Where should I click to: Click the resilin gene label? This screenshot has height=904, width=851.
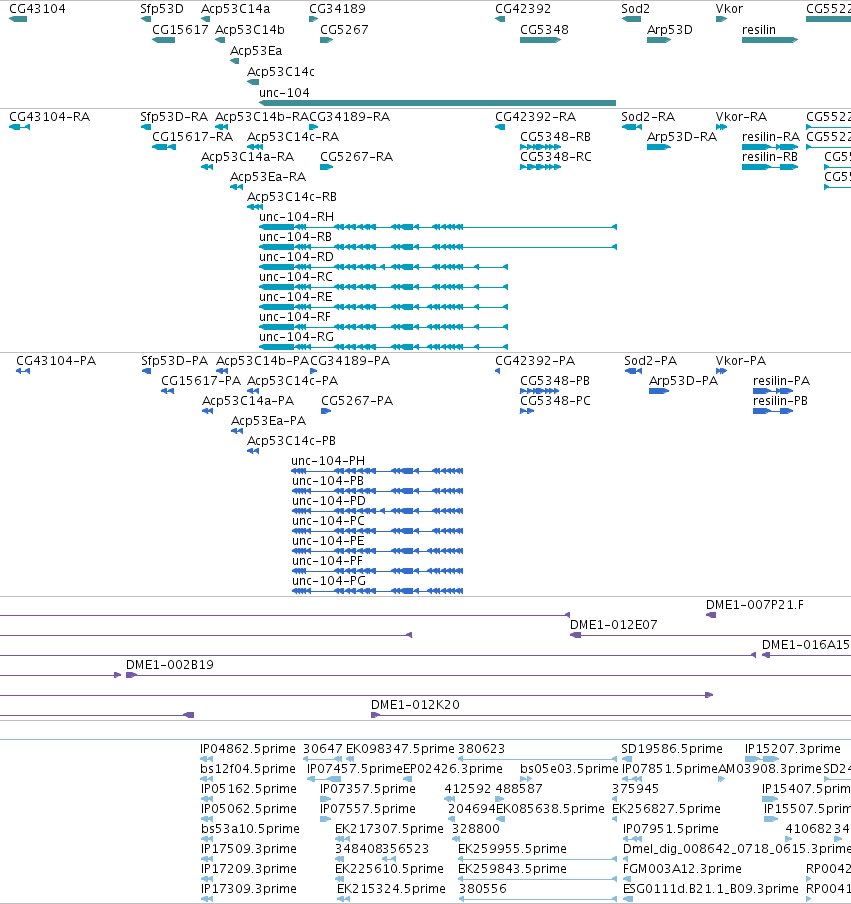pos(759,29)
